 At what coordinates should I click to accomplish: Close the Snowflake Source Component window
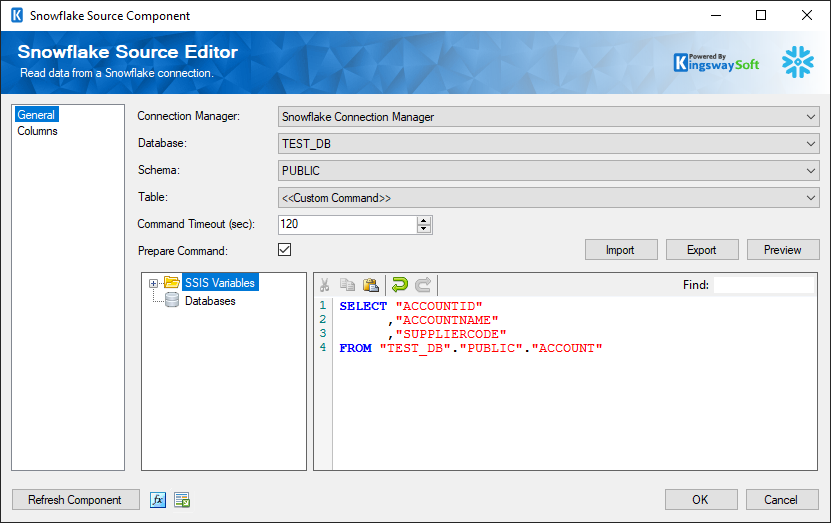click(807, 15)
